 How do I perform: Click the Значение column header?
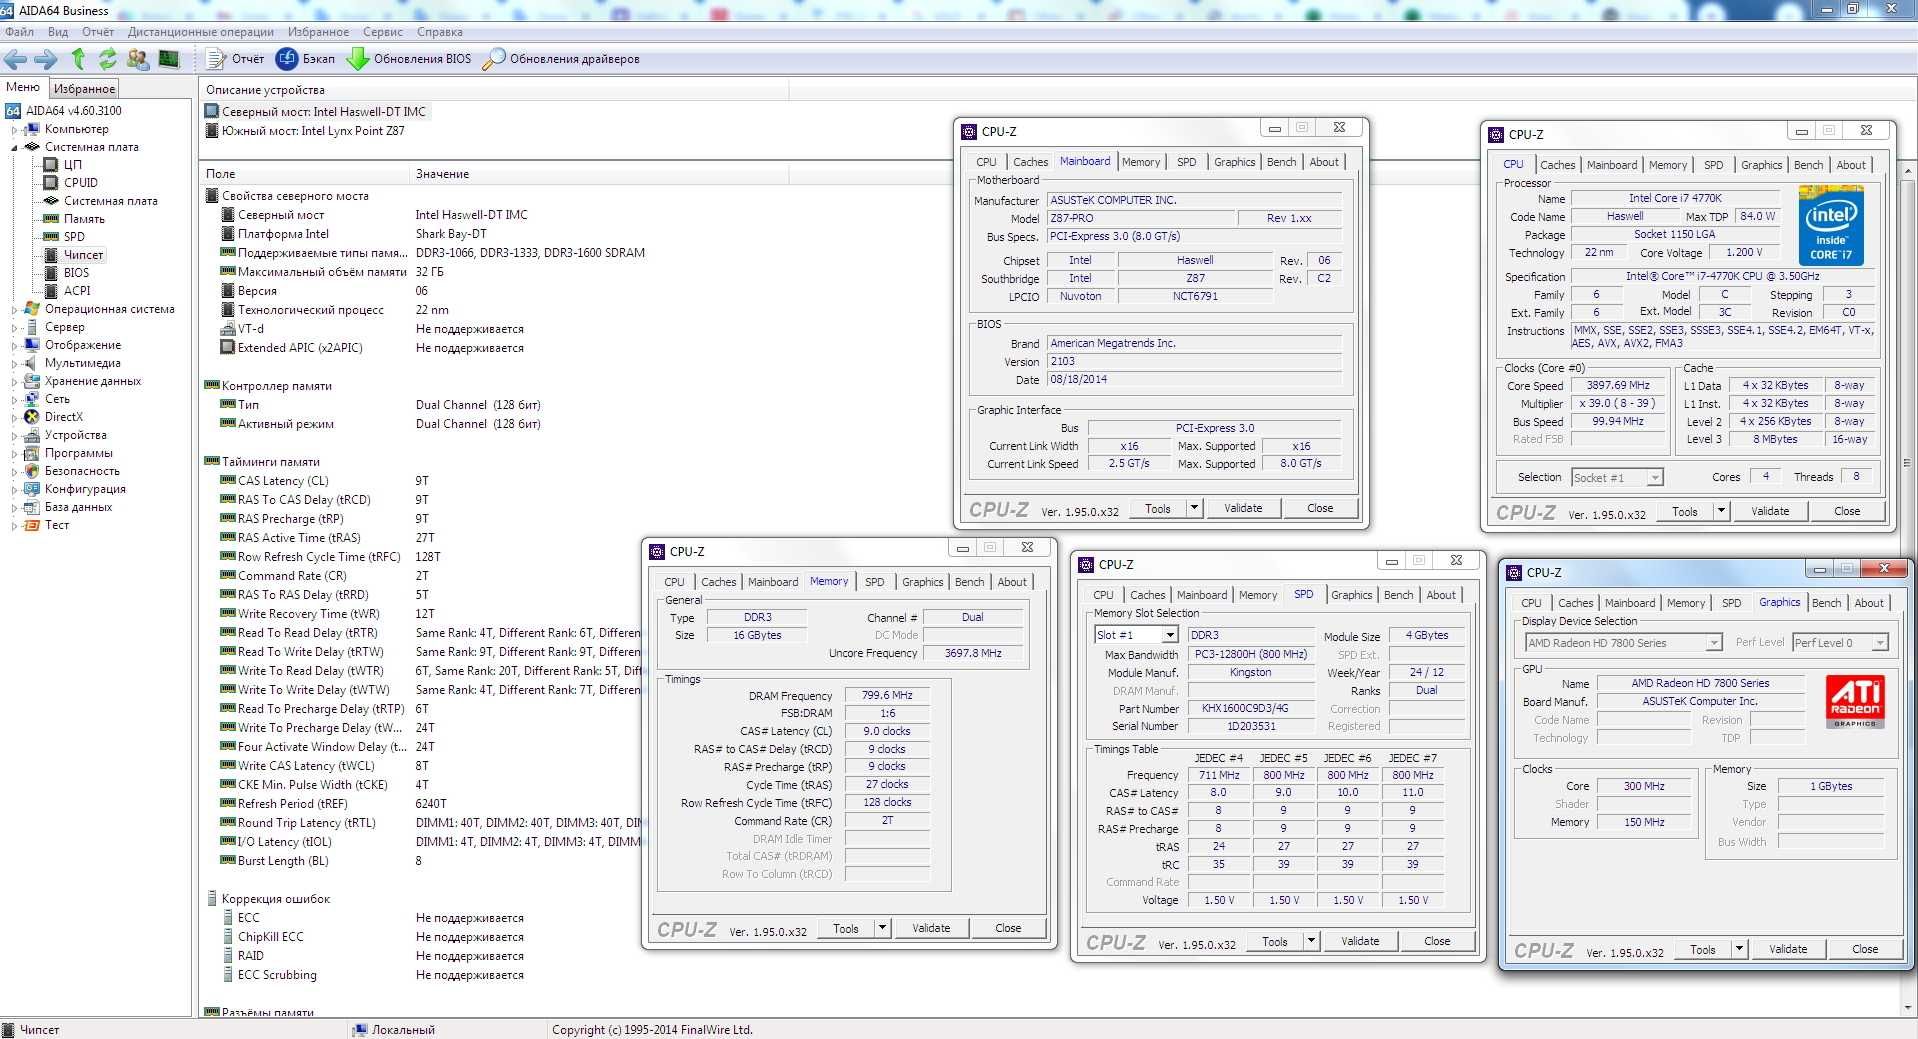click(600, 174)
